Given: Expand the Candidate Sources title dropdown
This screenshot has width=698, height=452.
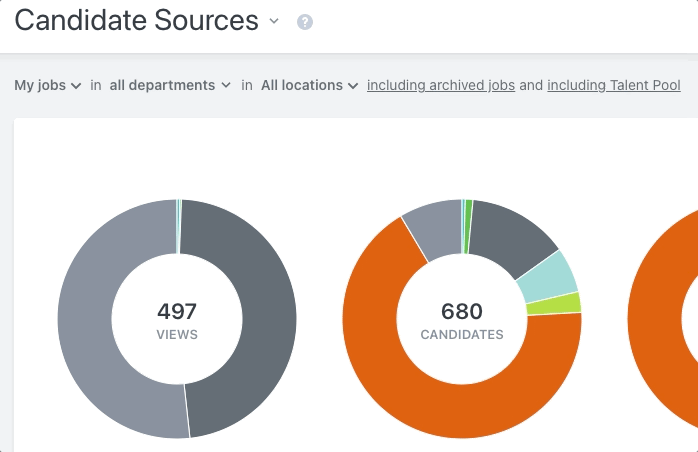Looking at the screenshot, I should point(274,21).
